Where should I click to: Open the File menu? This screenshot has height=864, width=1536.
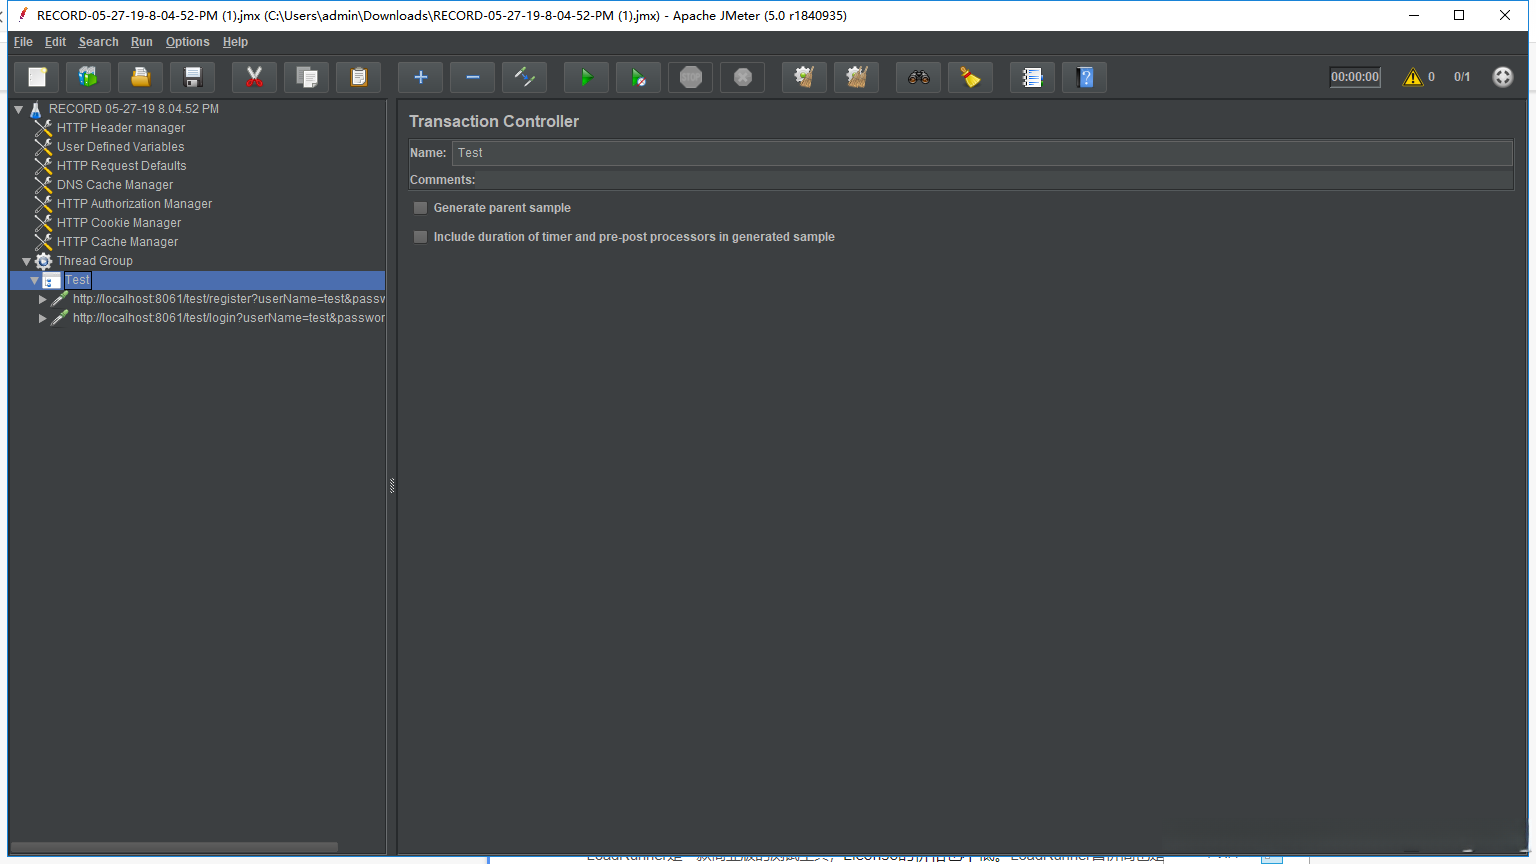[x=23, y=42]
